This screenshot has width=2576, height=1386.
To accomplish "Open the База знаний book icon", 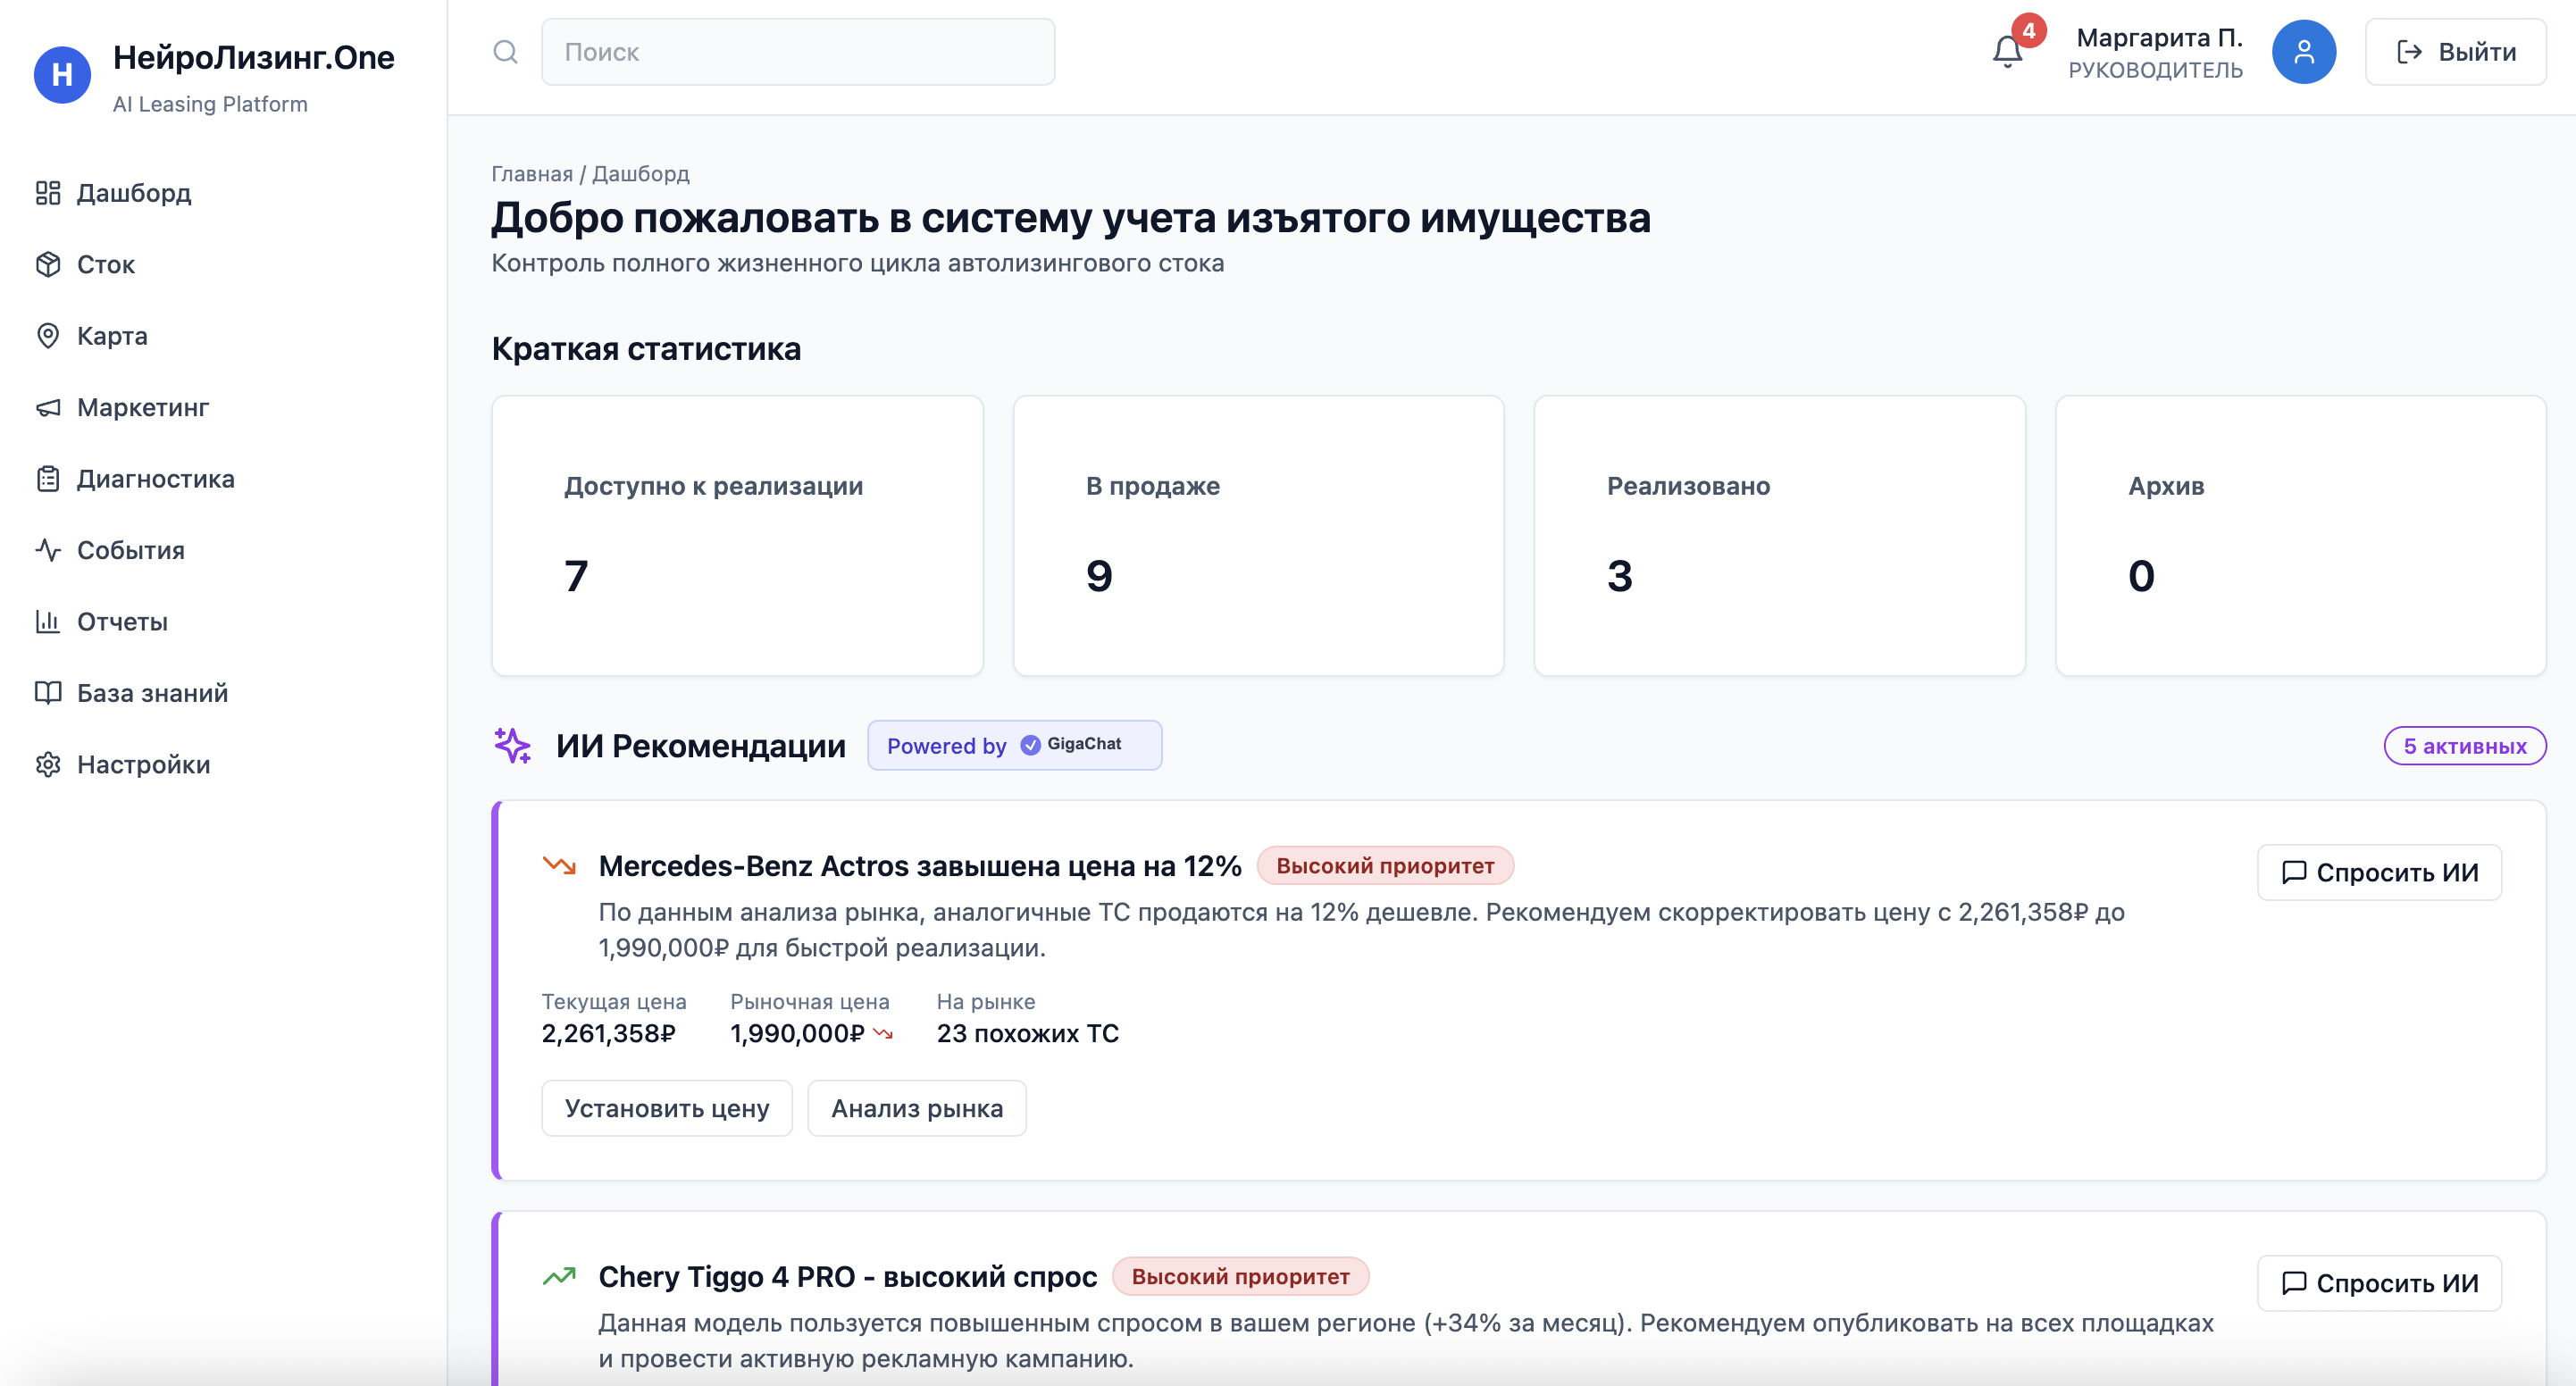I will coord(49,692).
